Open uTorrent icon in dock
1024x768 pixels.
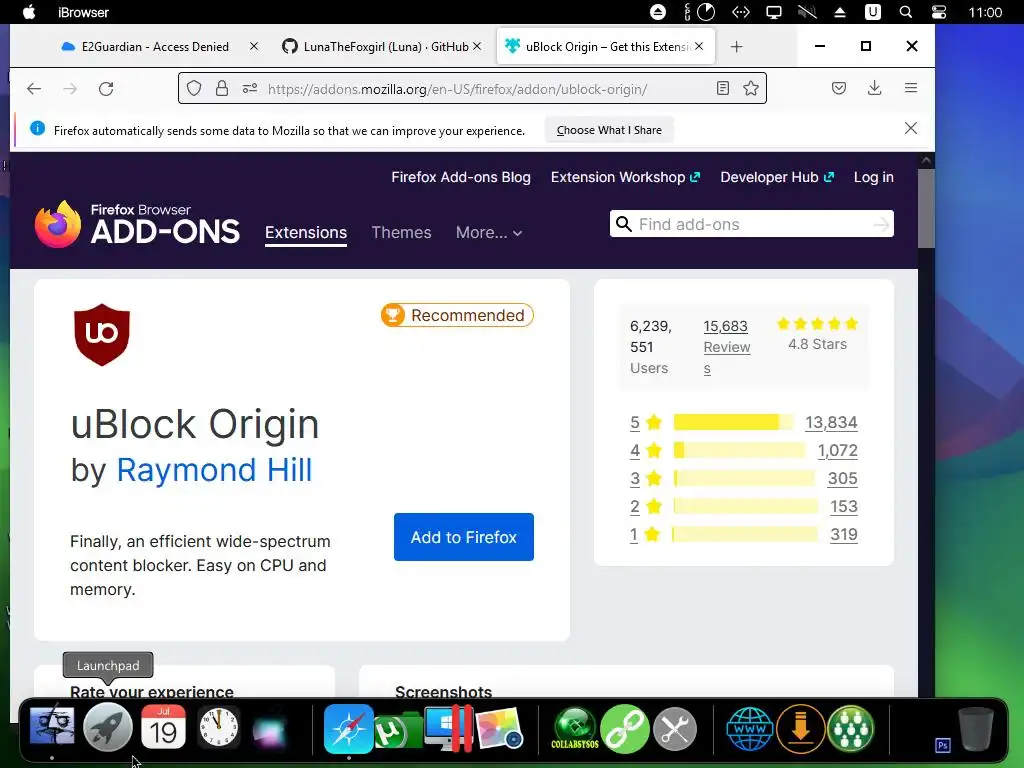(x=398, y=730)
